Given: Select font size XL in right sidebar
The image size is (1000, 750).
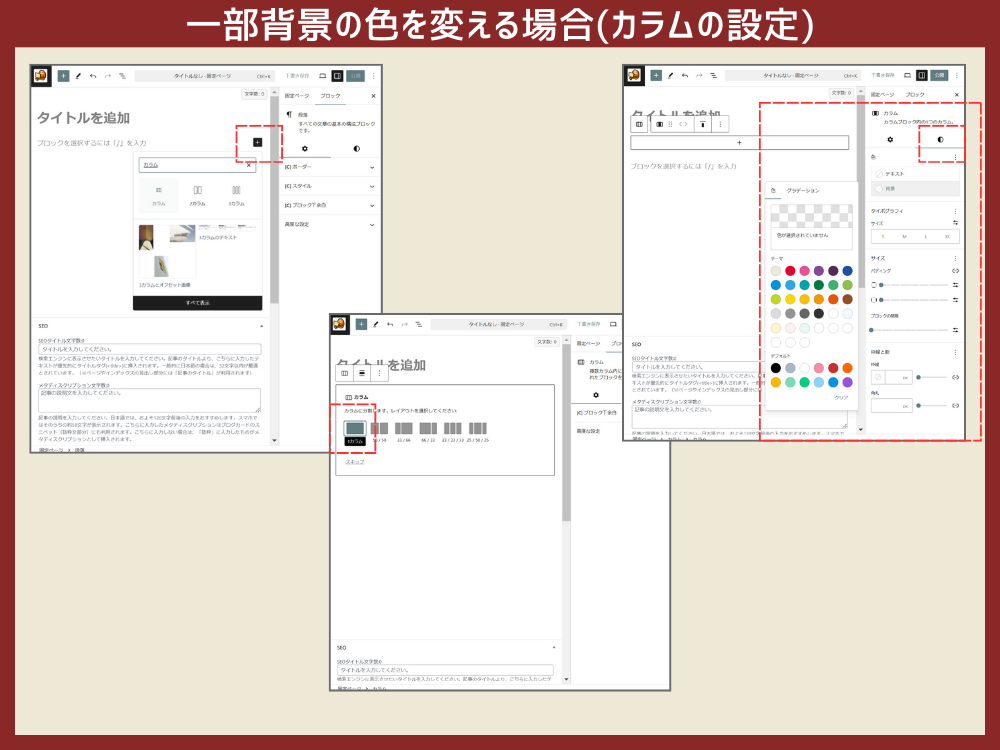Looking at the screenshot, I should pyautogui.click(x=947, y=237).
